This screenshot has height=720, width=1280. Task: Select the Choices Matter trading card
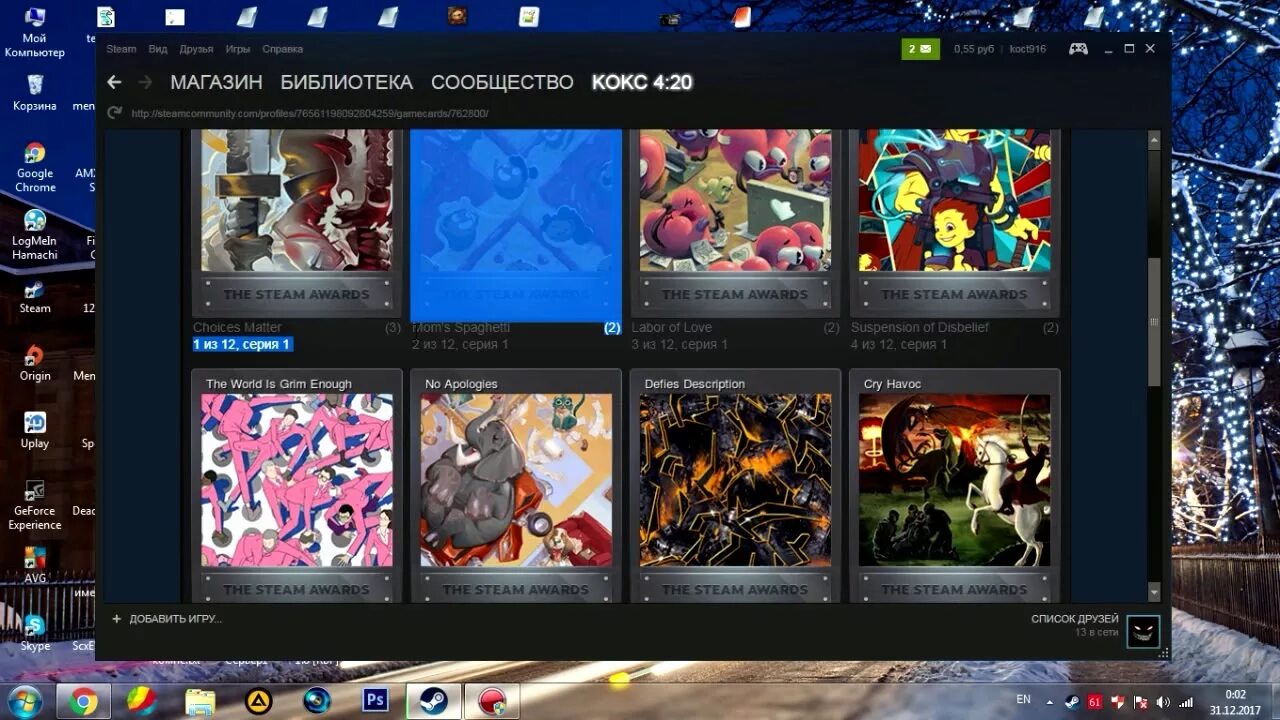[x=297, y=222]
